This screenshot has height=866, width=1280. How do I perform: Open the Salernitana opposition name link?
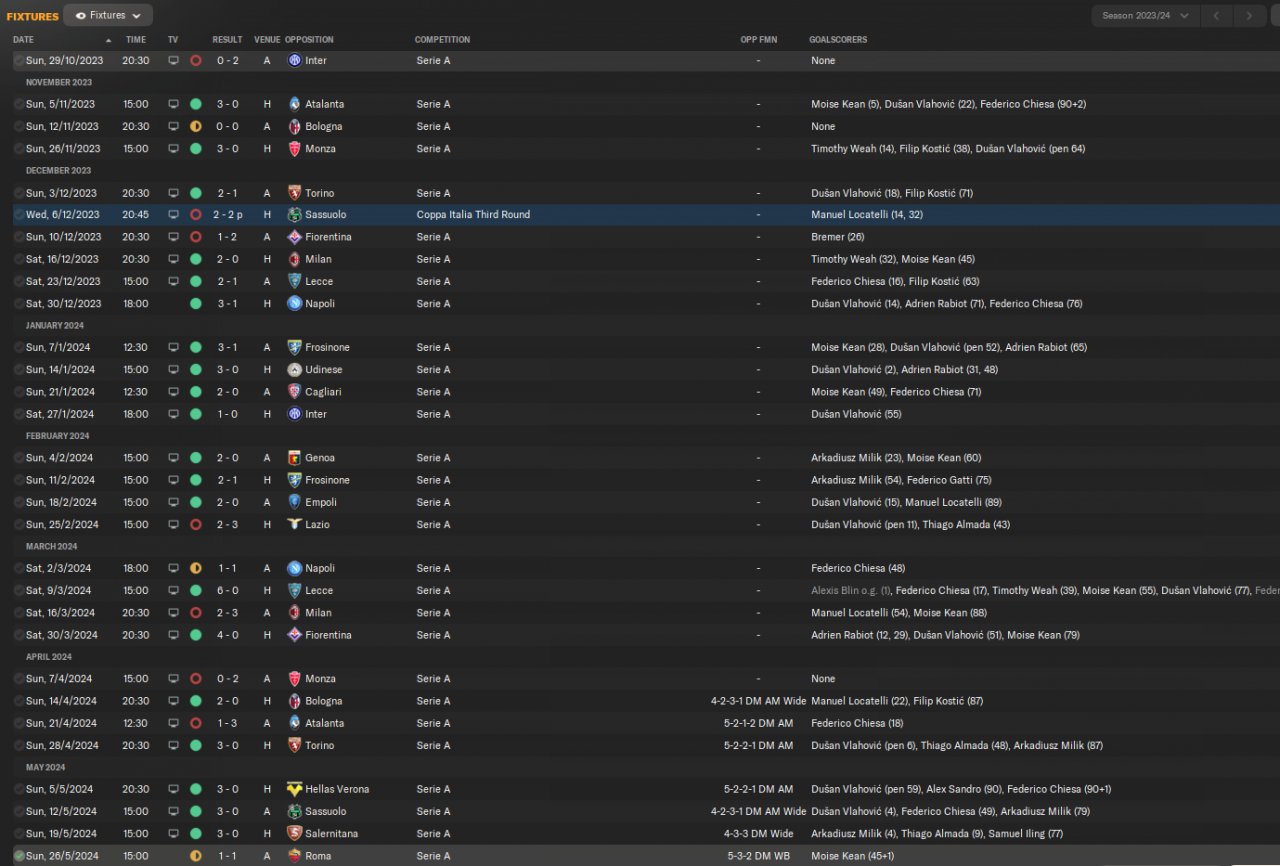click(x=332, y=833)
